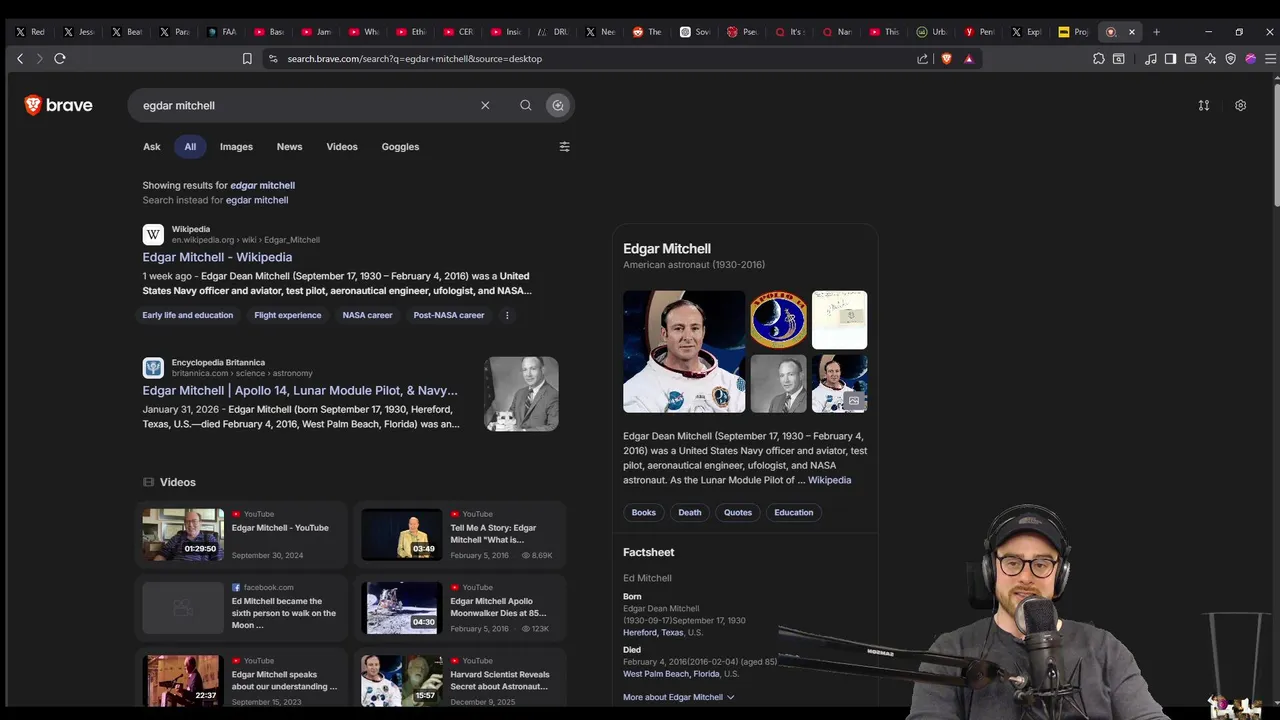Open the tab search icon in toolbar
This screenshot has width=1280, height=720.
1119,59
